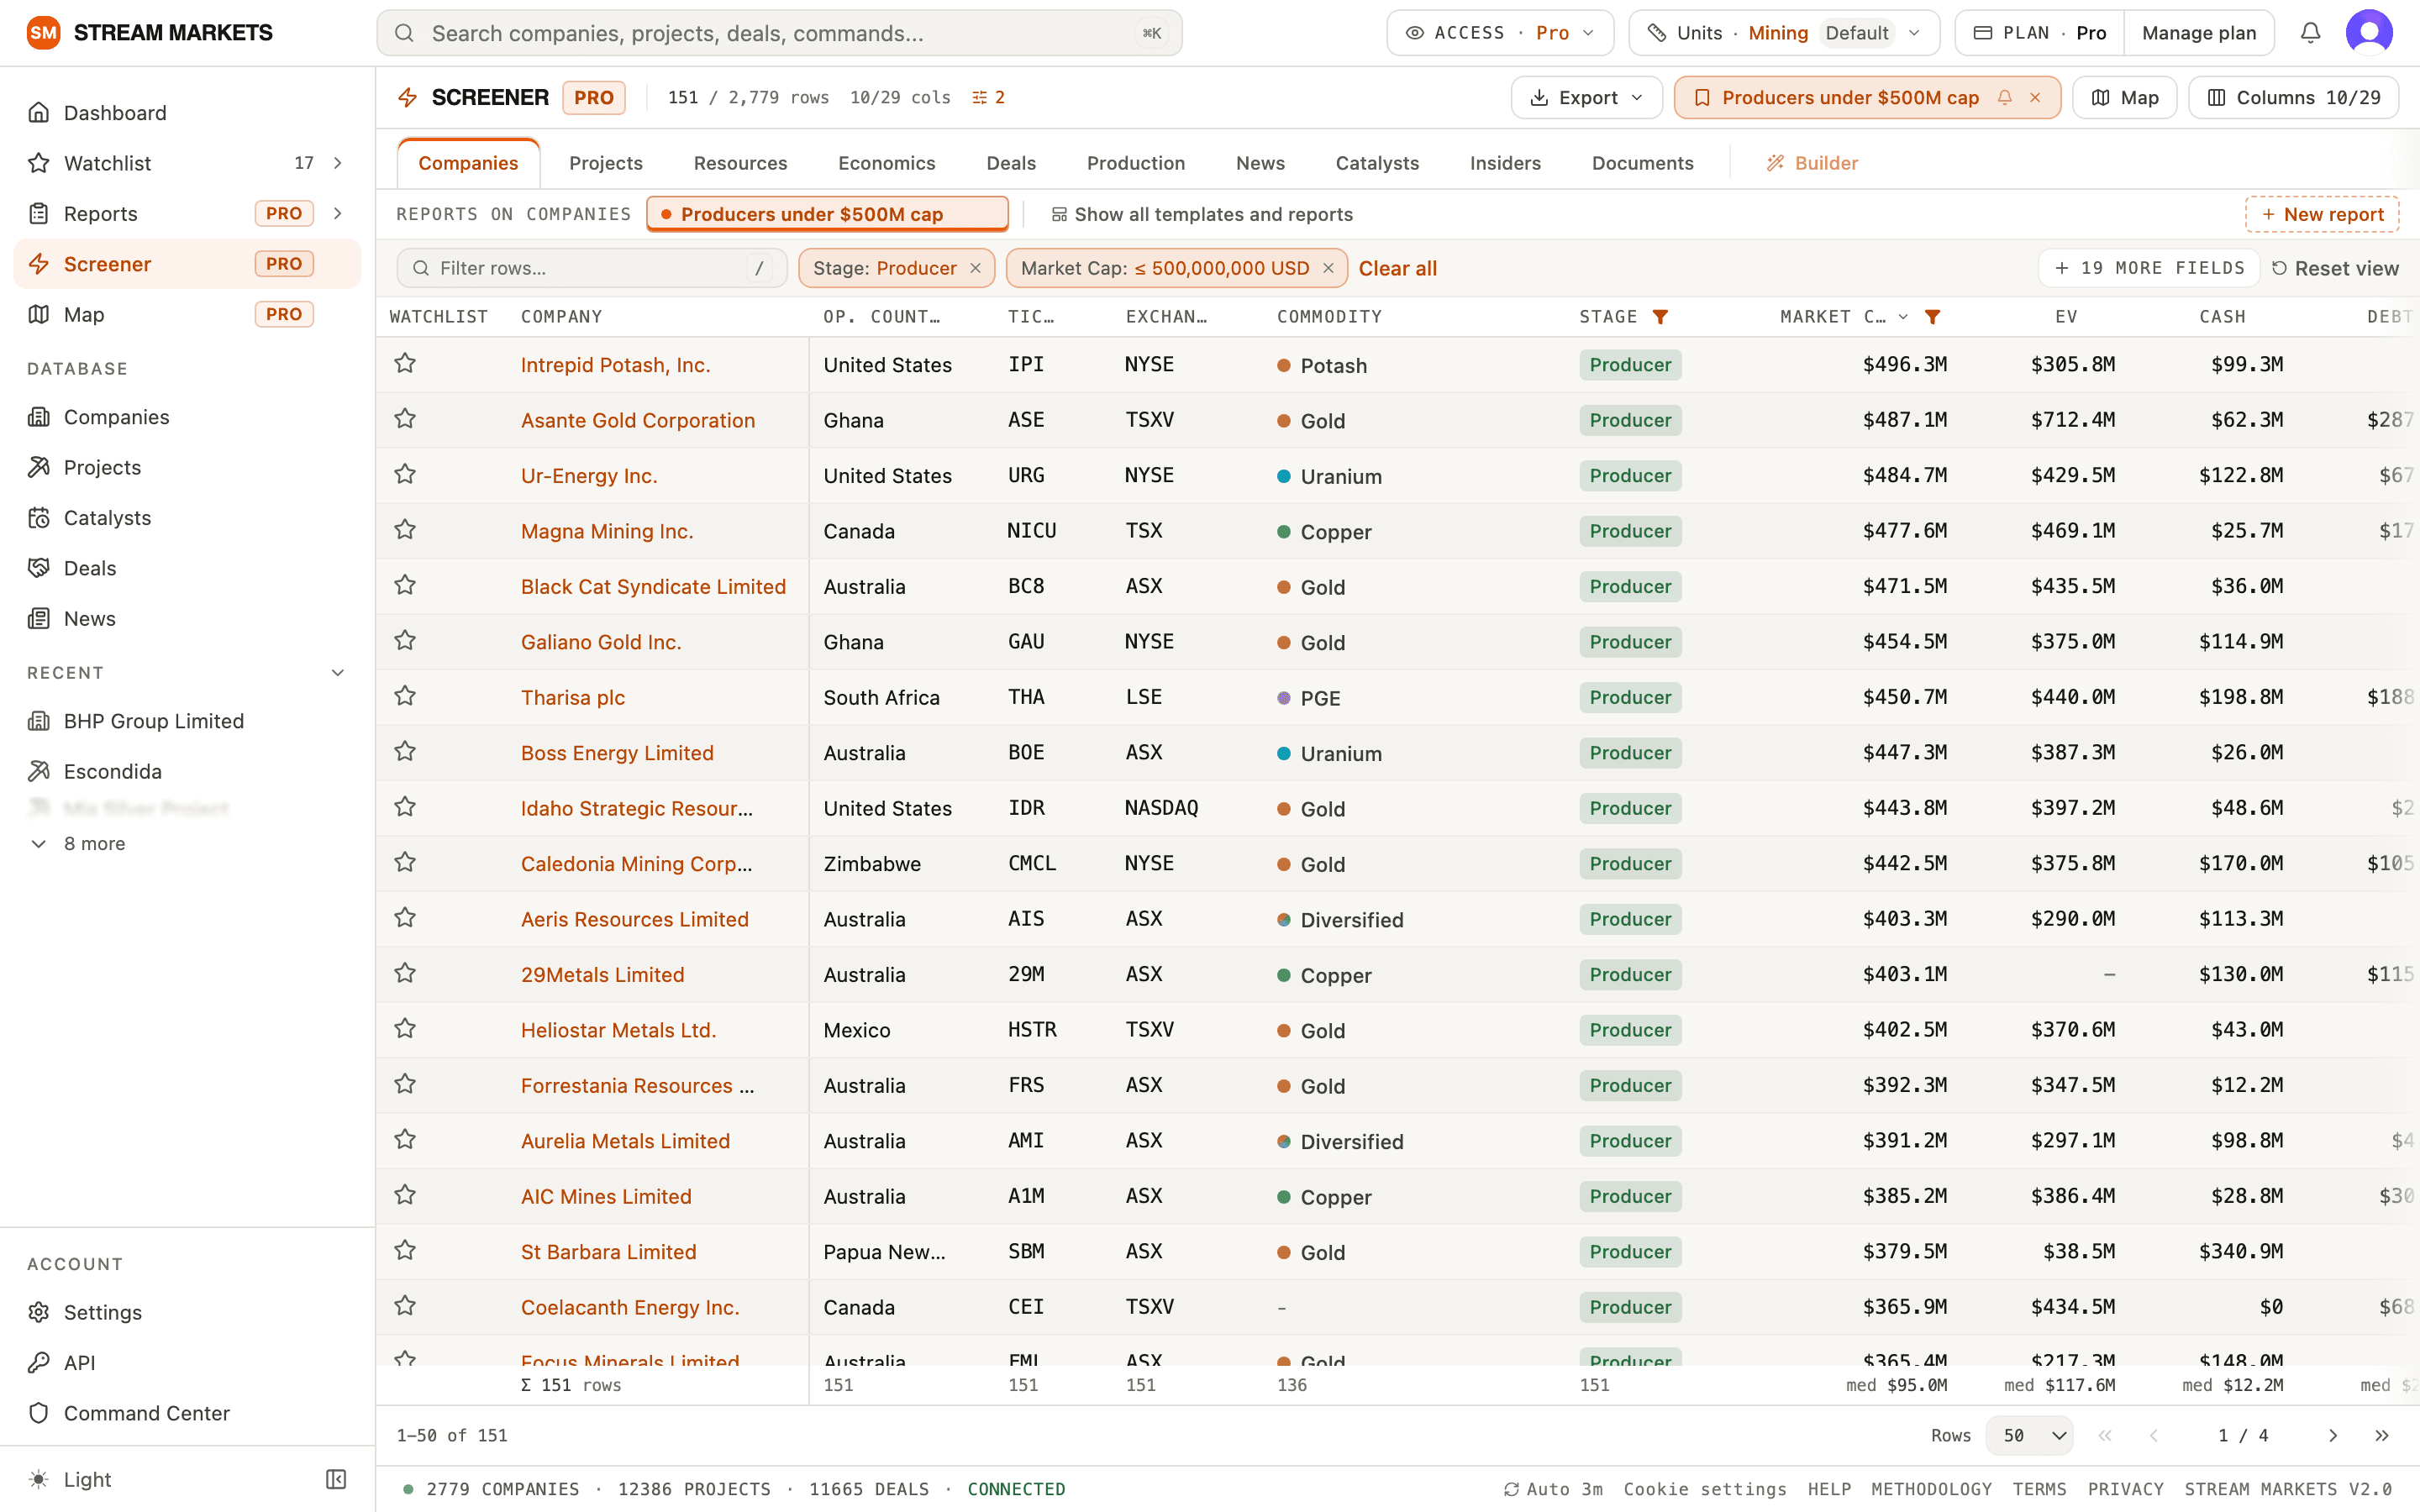Open the Export dropdown
The image size is (2420, 1512).
pos(1586,97)
